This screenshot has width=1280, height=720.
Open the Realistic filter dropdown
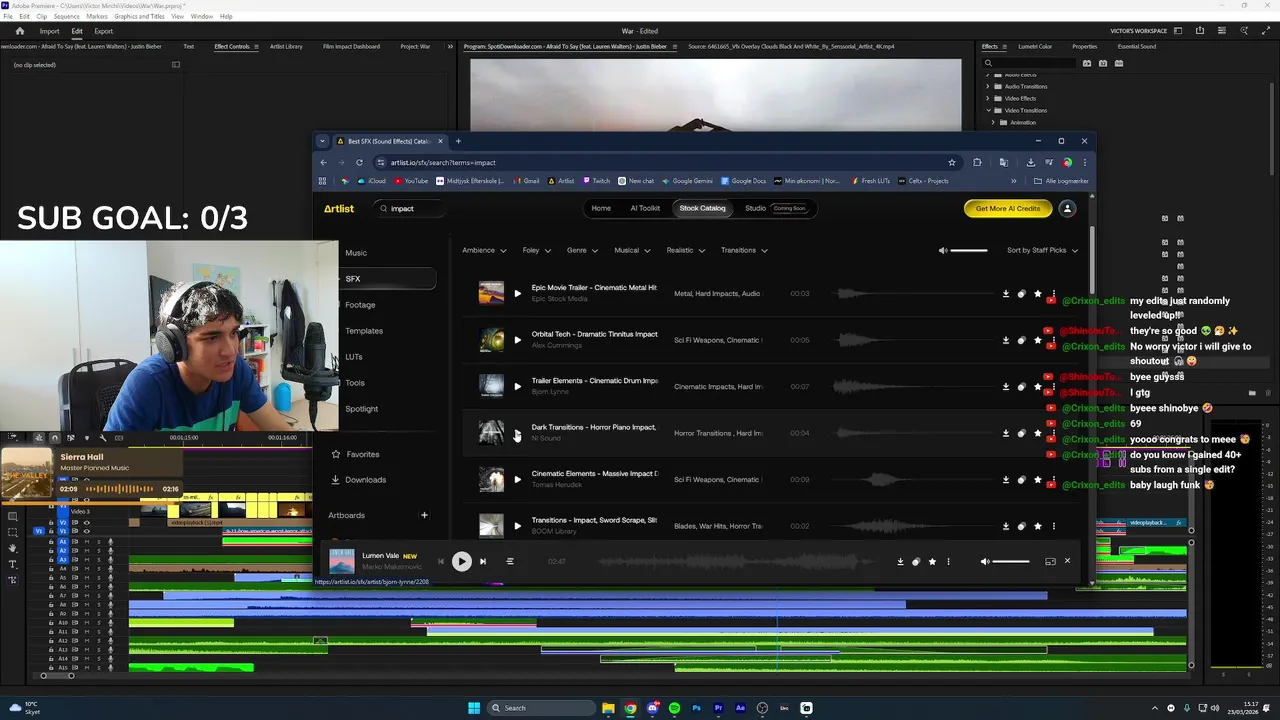(x=685, y=250)
